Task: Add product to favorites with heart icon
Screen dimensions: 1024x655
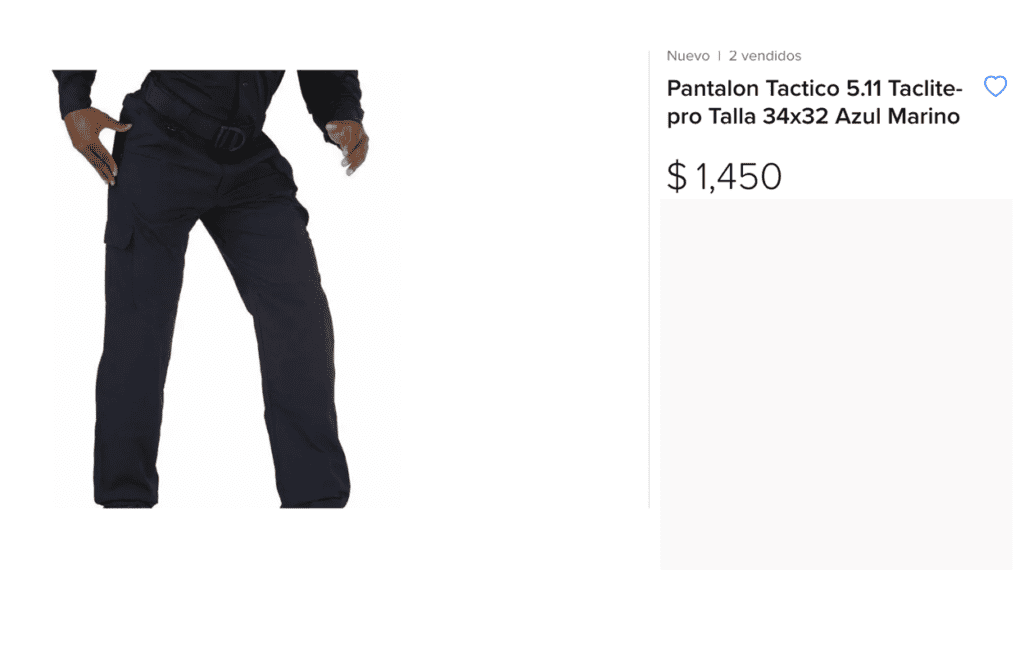Action: click(995, 86)
